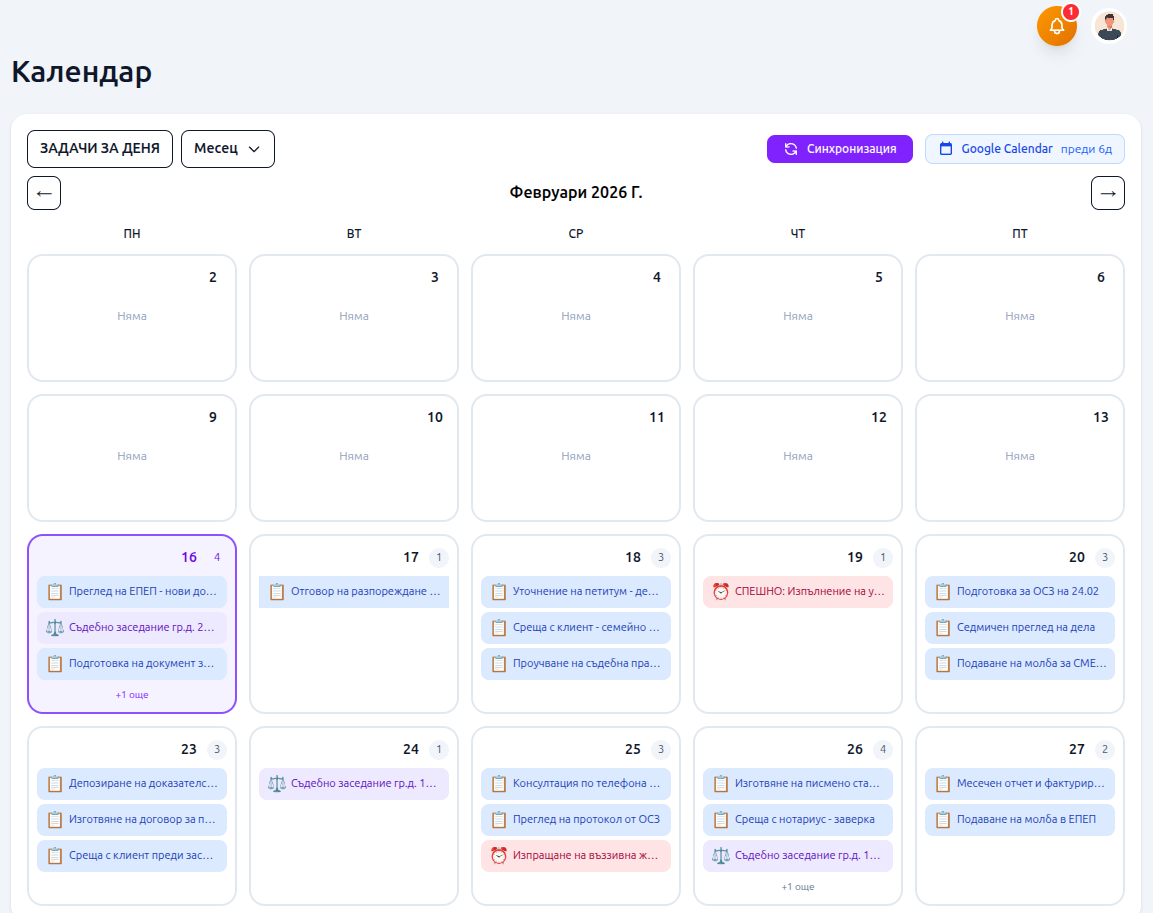Go to previous month with left arrow
Screen dimensions: 1153x913
(x=44, y=193)
